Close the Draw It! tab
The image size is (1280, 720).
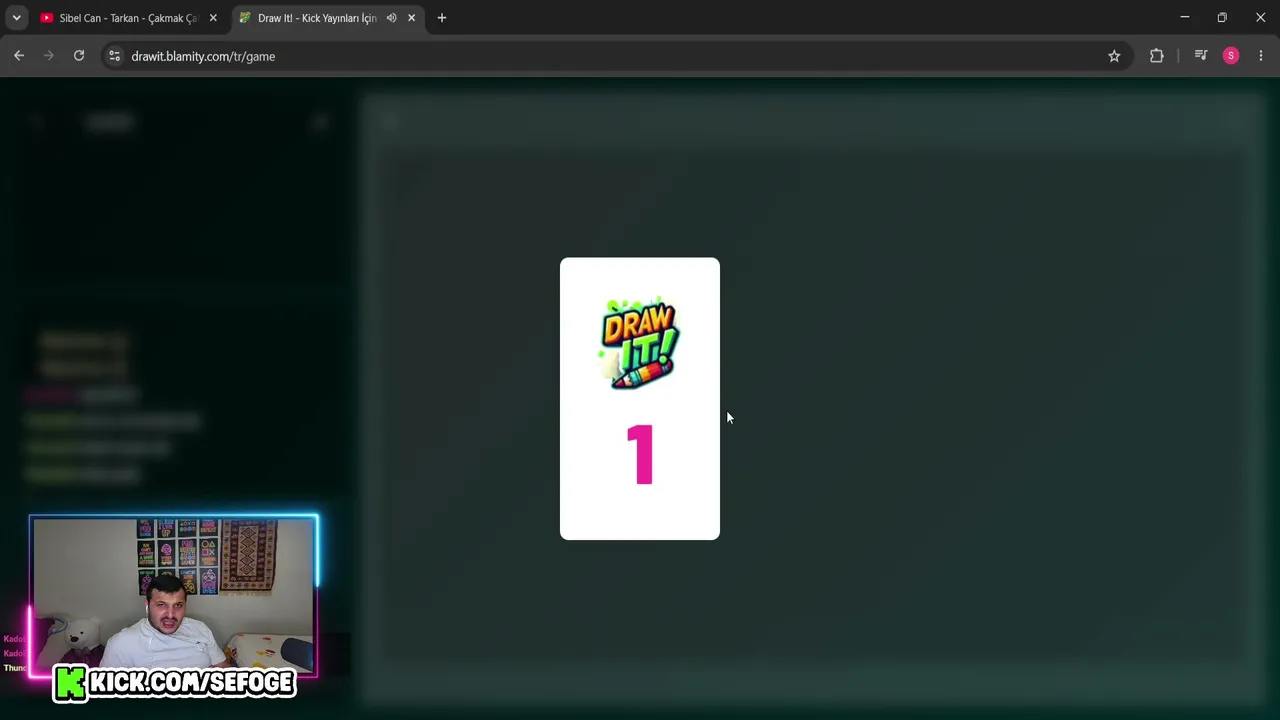tap(411, 18)
